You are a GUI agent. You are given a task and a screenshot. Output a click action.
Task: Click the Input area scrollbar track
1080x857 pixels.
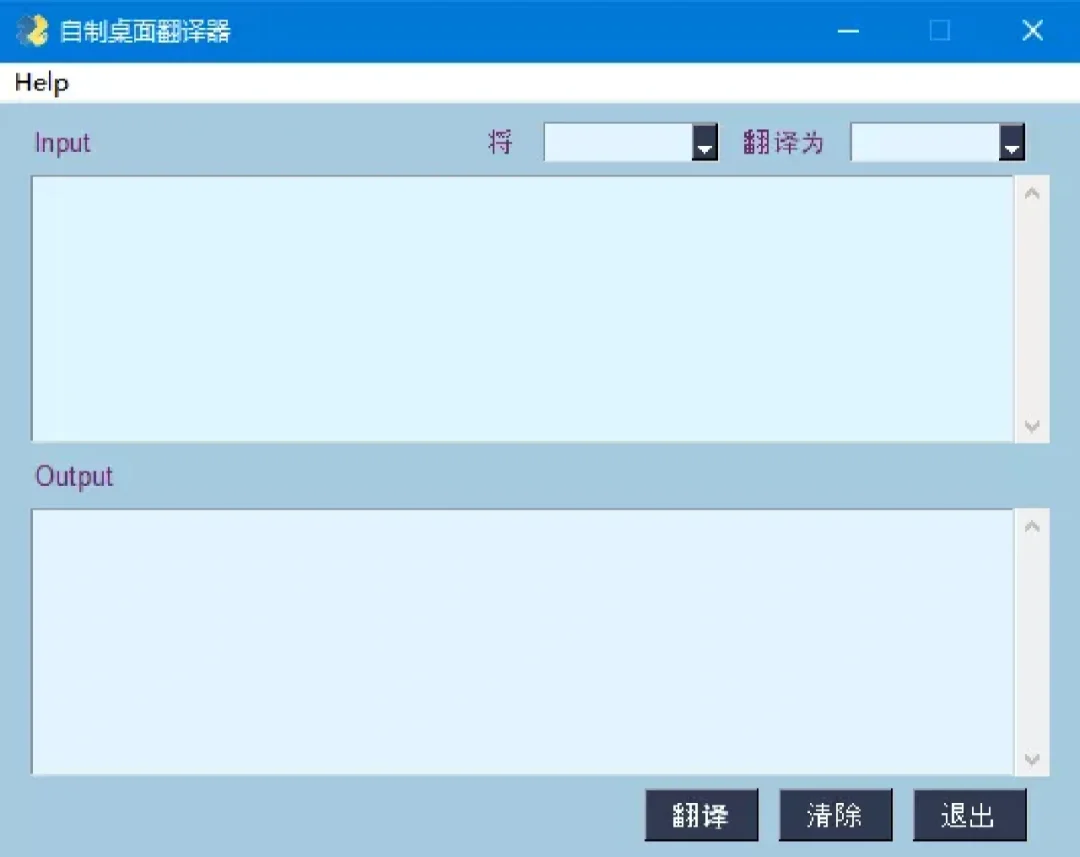pyautogui.click(x=1032, y=310)
